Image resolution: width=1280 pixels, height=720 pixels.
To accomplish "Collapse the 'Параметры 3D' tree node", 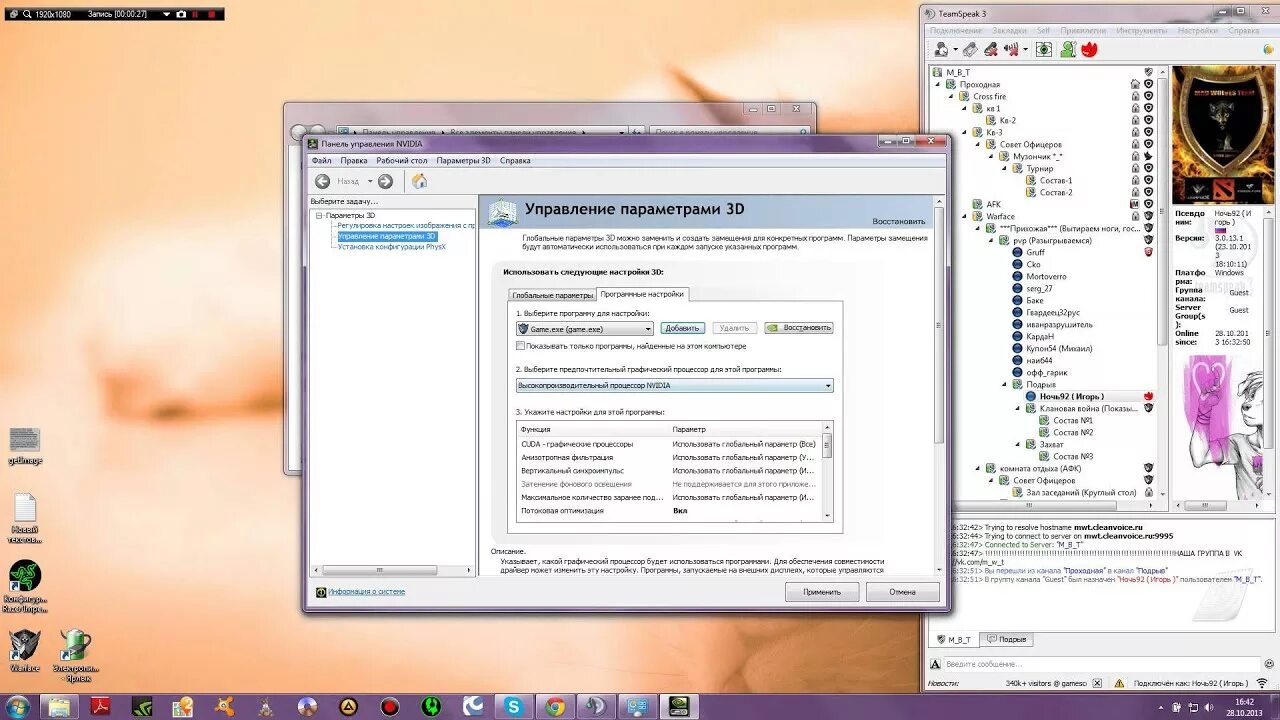I will (319, 215).
